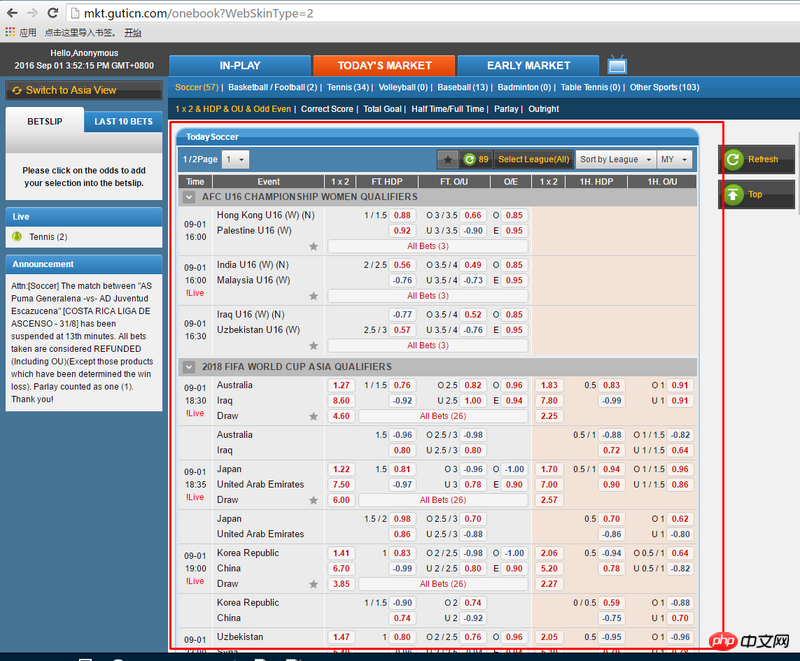Screen dimensions: 800x661
Task: Click the browser back arrow
Action: 12,13
